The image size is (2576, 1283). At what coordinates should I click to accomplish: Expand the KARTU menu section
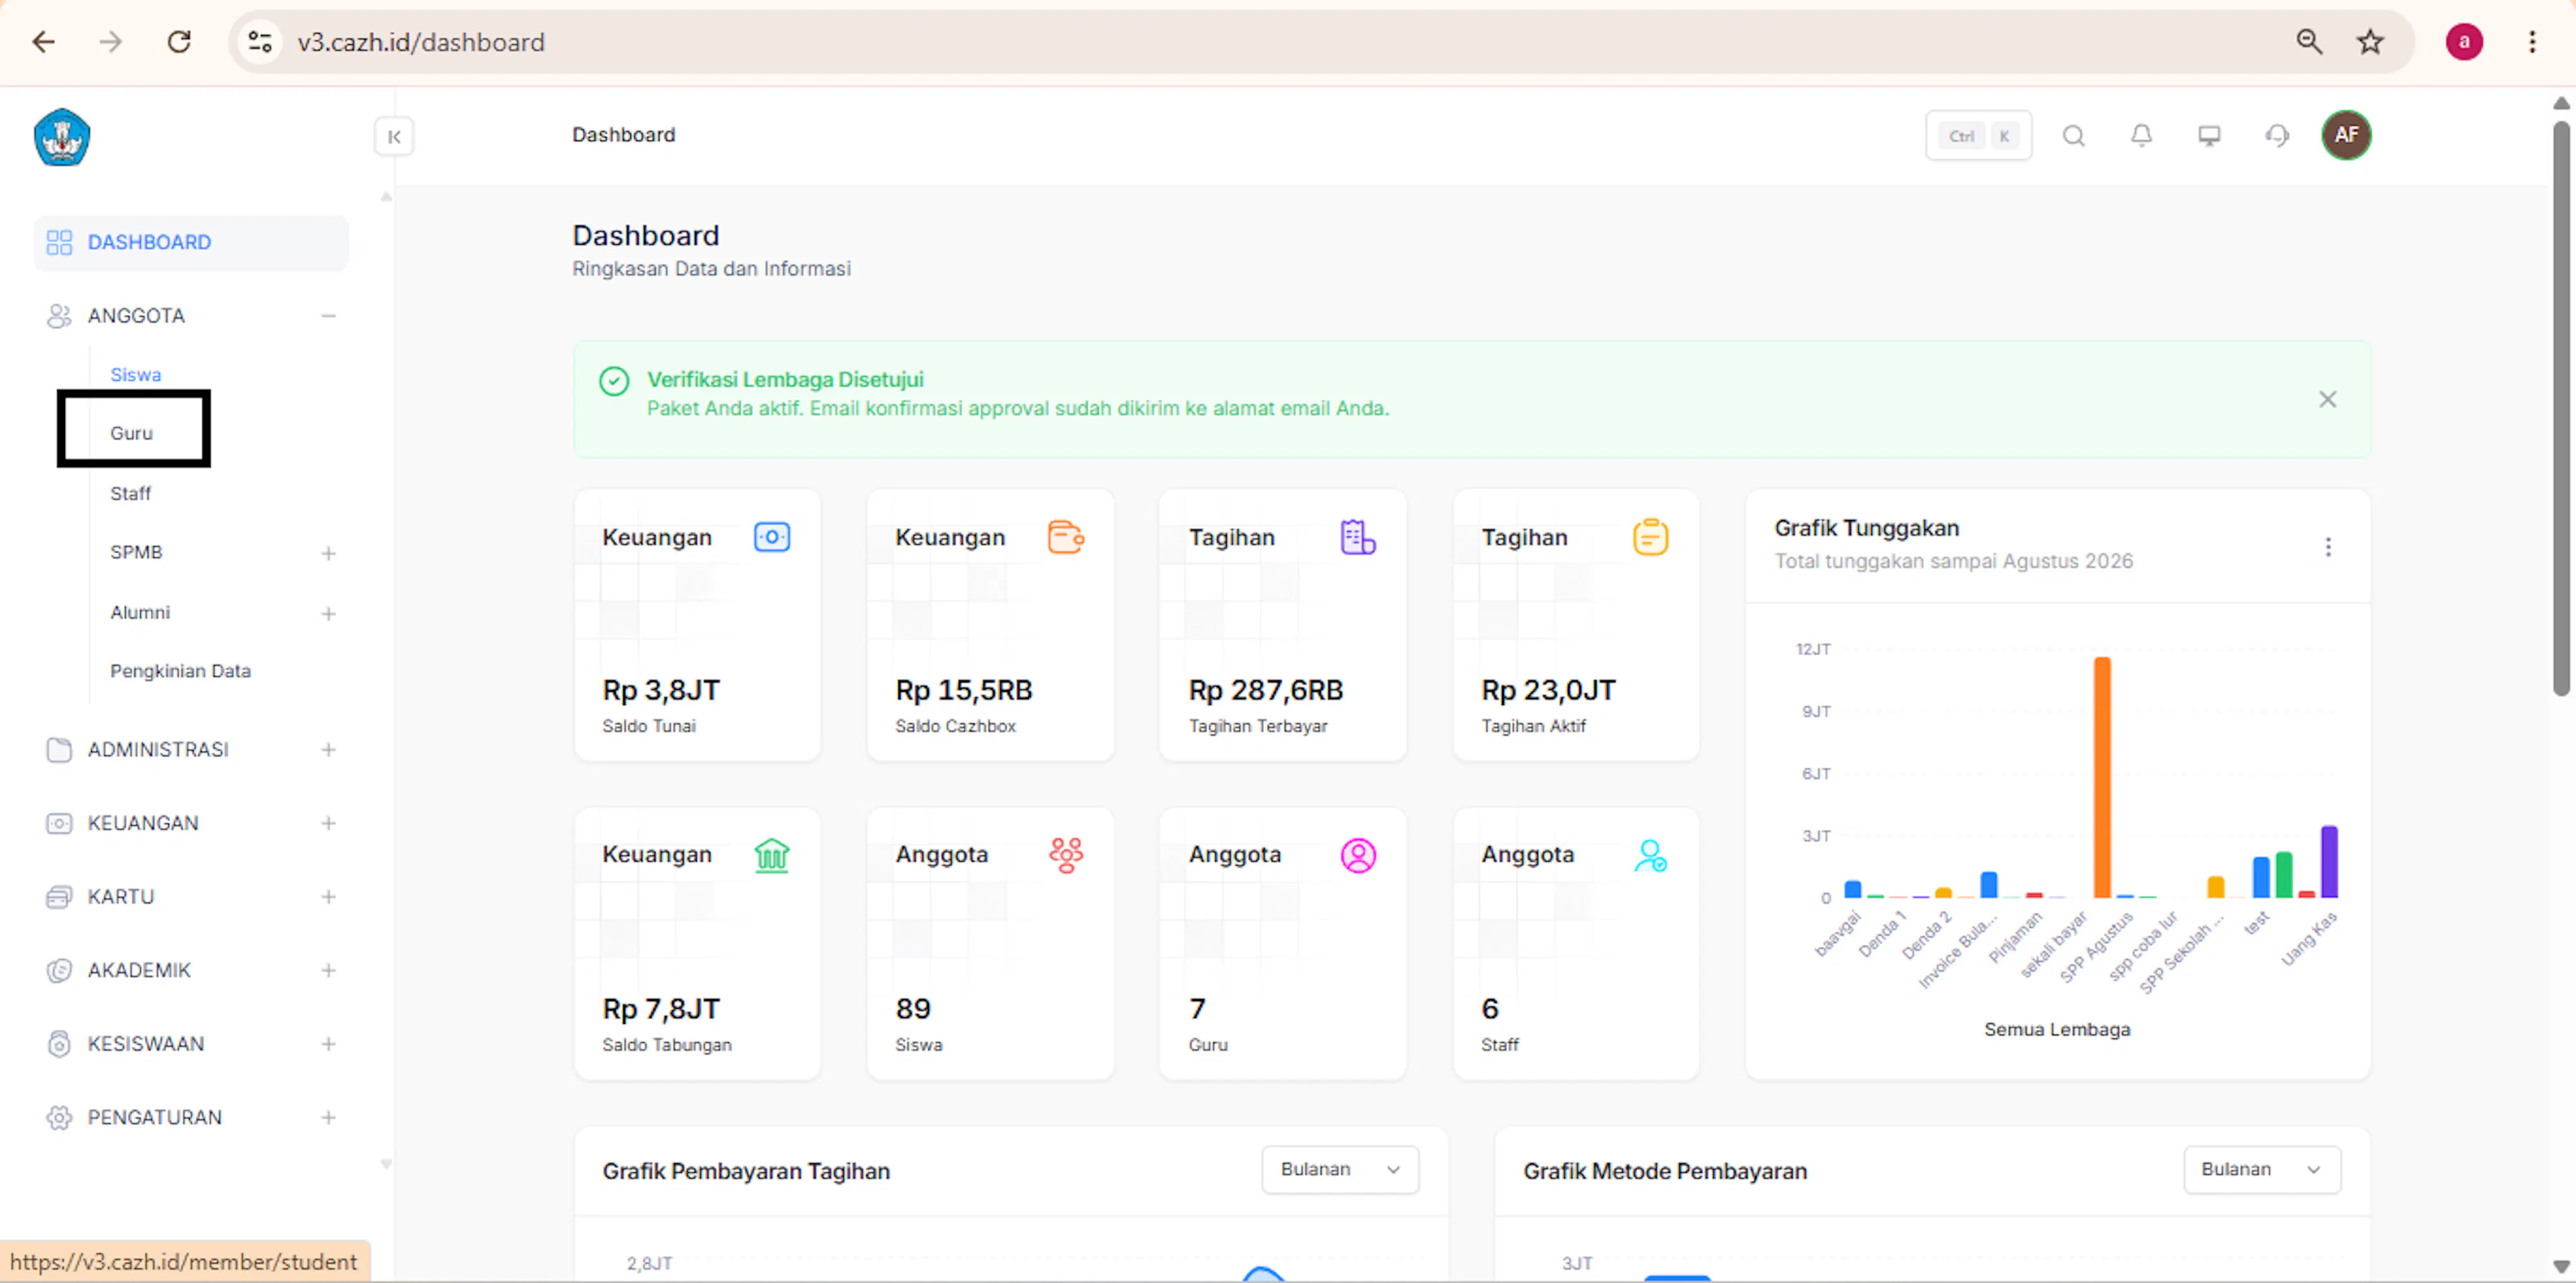tap(328, 897)
